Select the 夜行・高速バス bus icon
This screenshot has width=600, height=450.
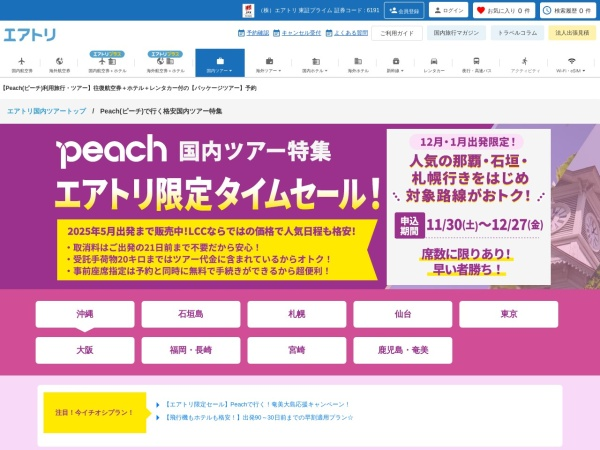476,61
